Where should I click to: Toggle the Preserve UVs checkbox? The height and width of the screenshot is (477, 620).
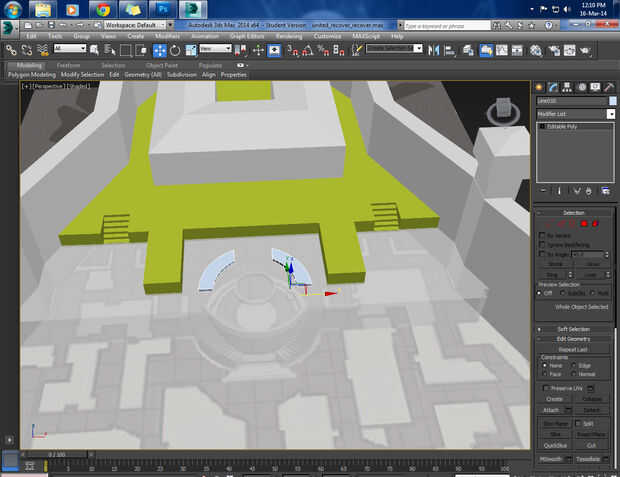544,387
